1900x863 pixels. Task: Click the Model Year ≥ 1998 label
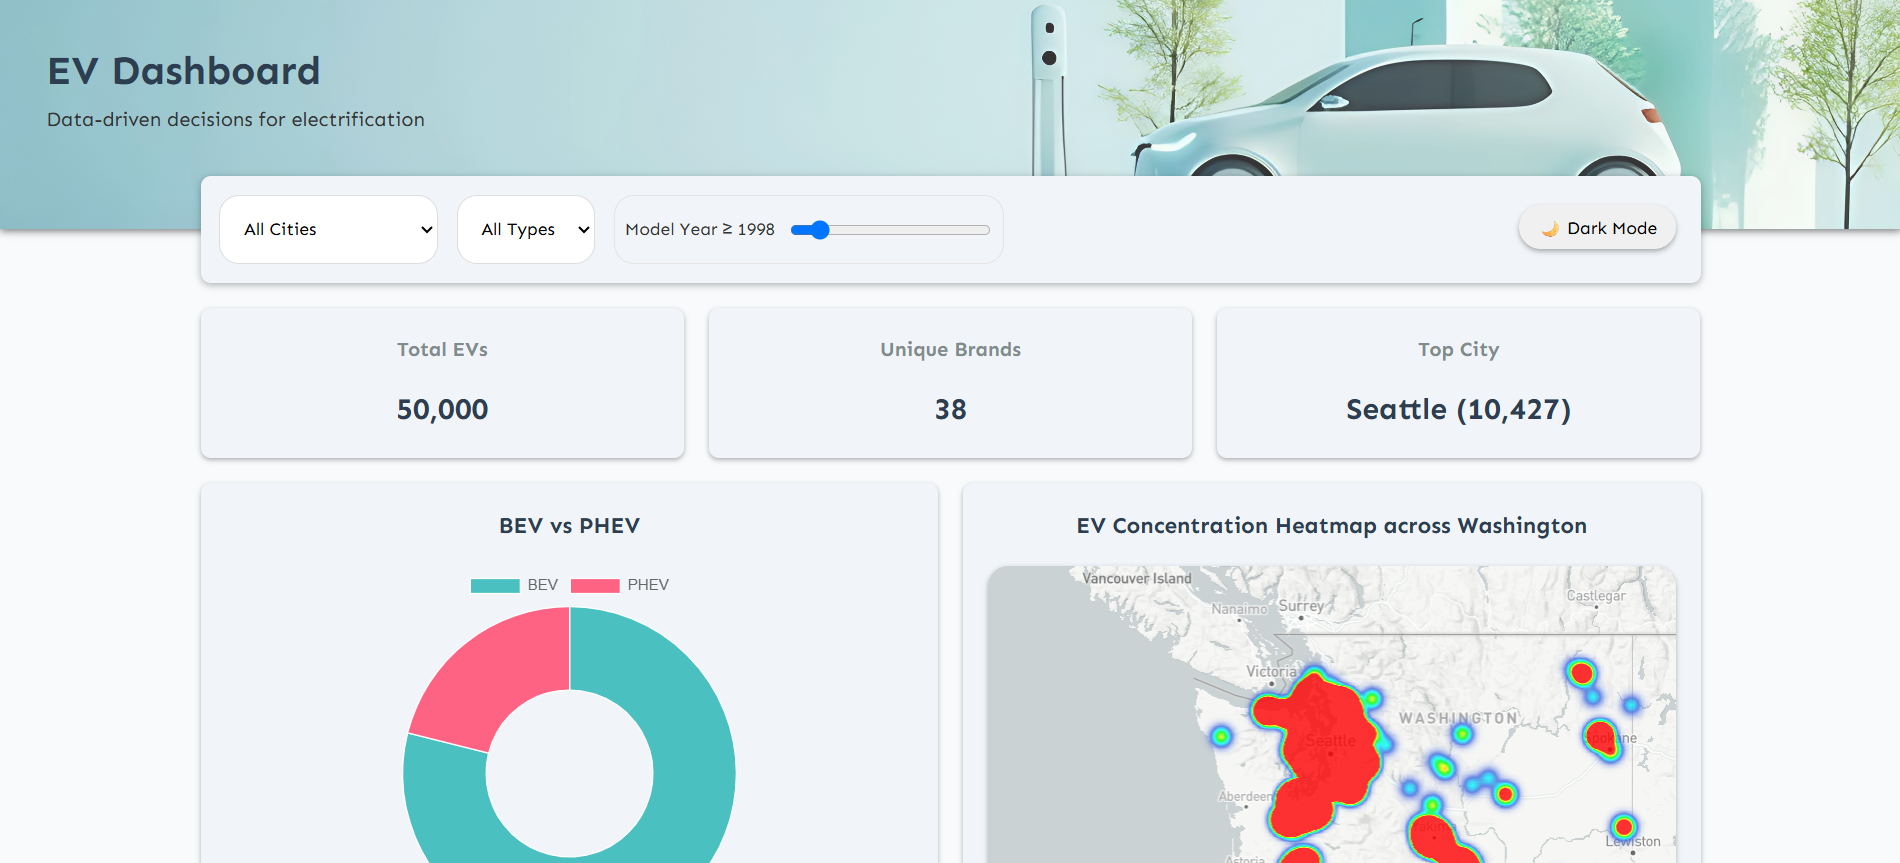coord(700,229)
